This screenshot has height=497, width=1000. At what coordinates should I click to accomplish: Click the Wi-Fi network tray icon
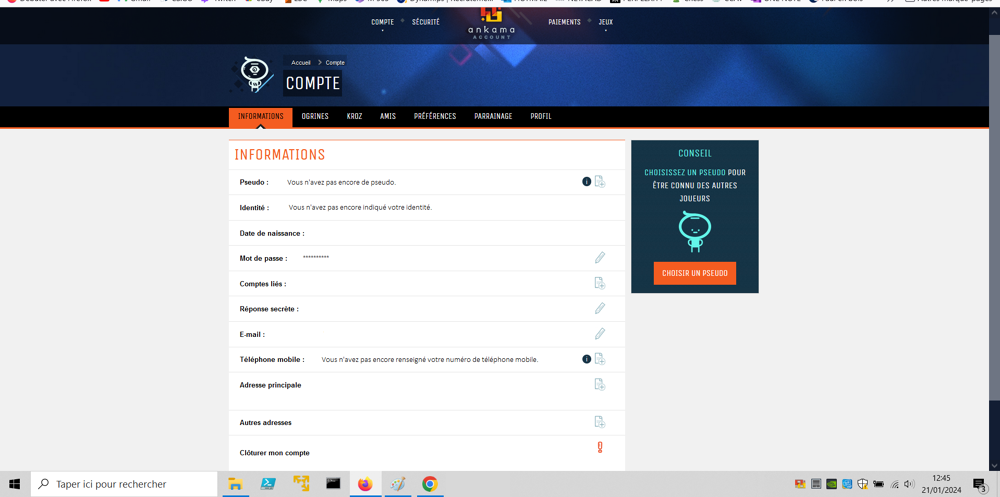895,484
